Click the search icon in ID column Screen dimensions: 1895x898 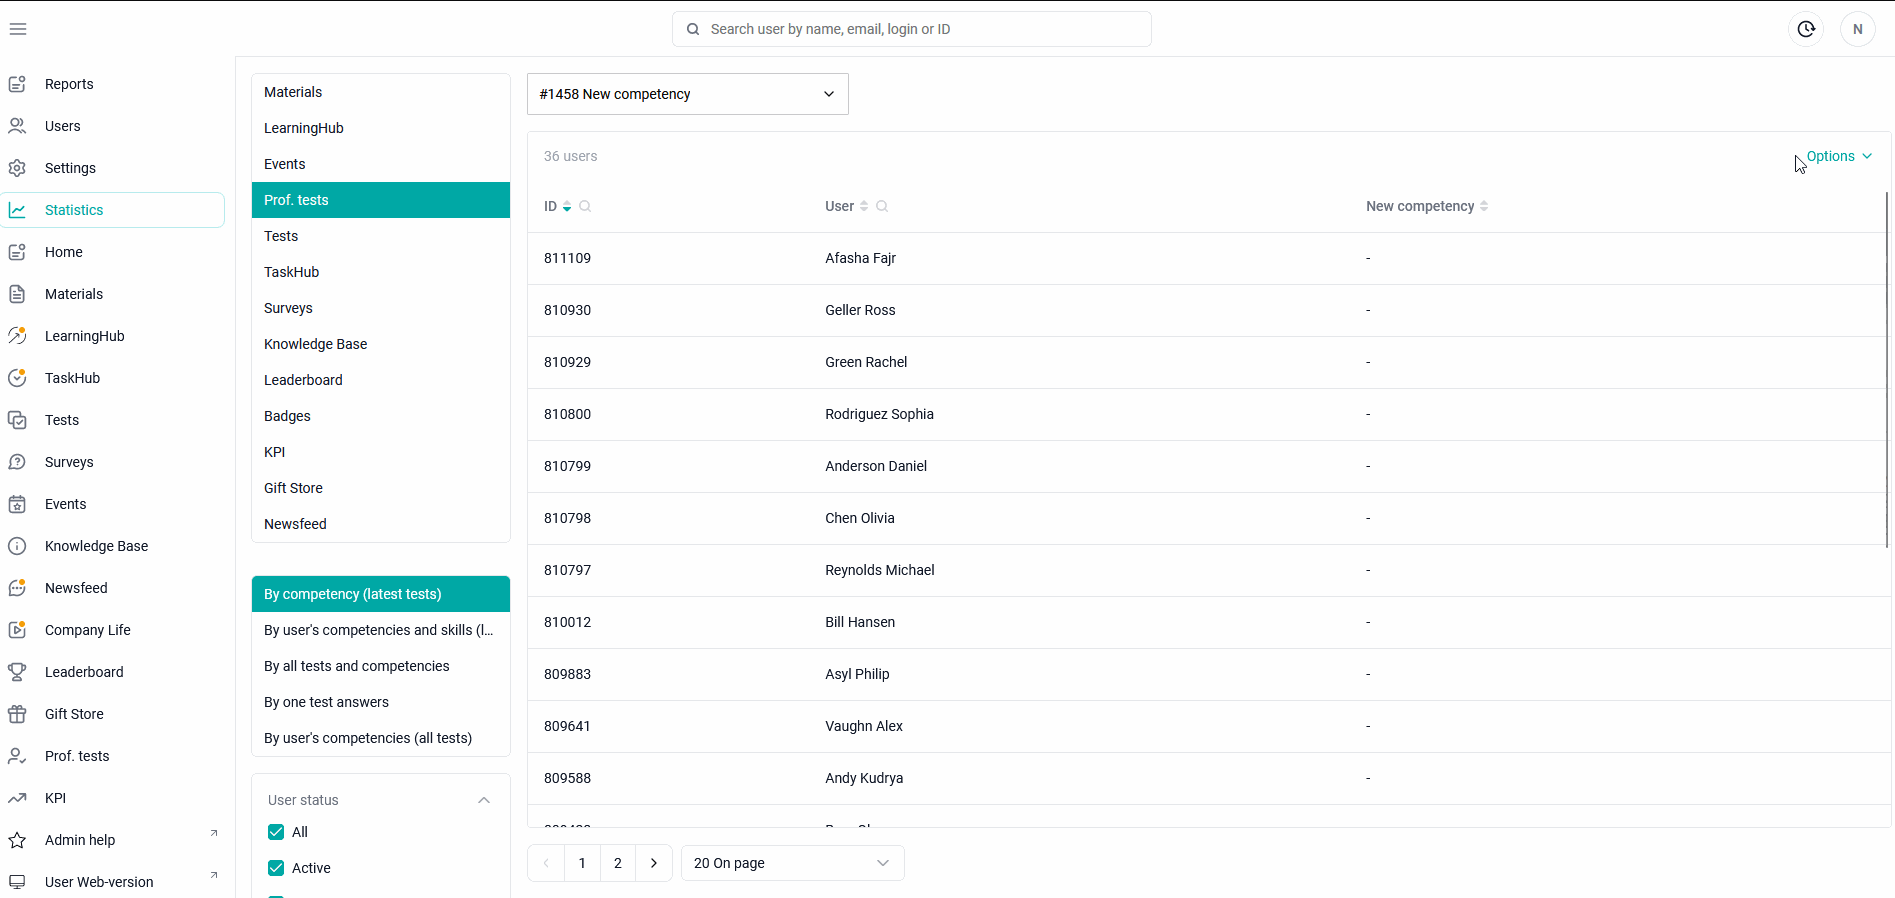(x=585, y=206)
